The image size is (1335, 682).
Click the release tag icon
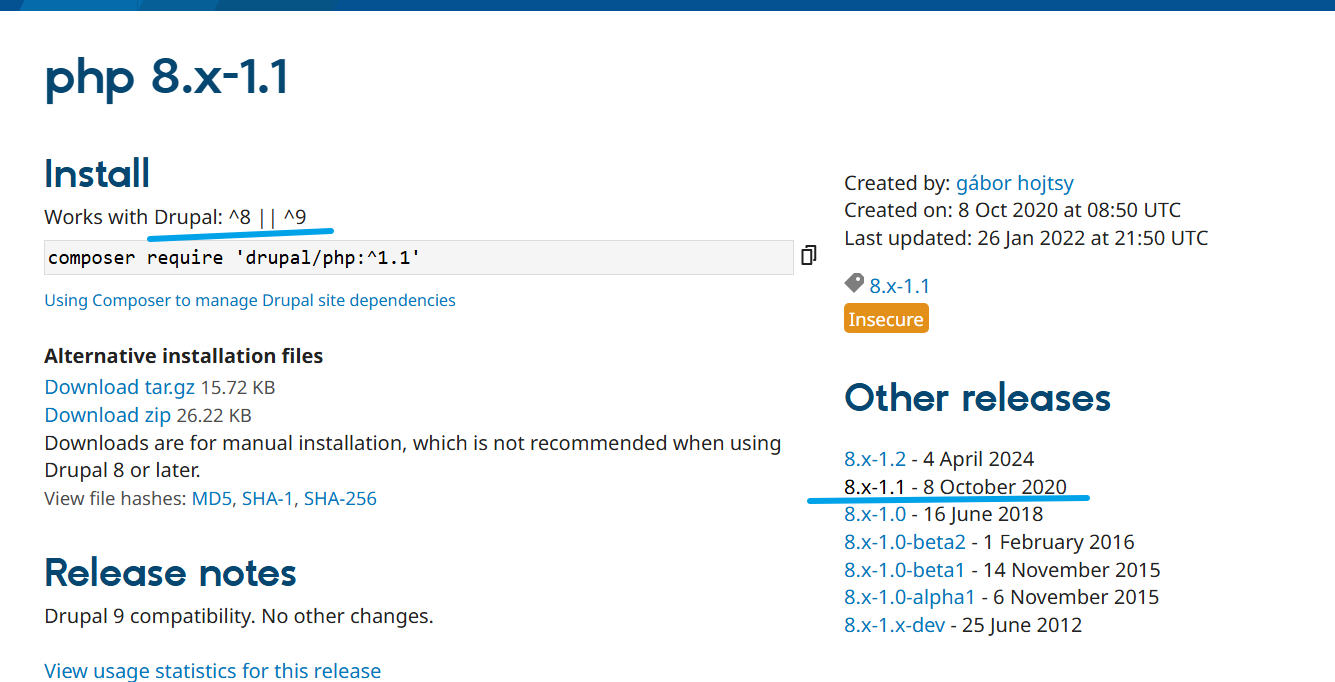(854, 285)
